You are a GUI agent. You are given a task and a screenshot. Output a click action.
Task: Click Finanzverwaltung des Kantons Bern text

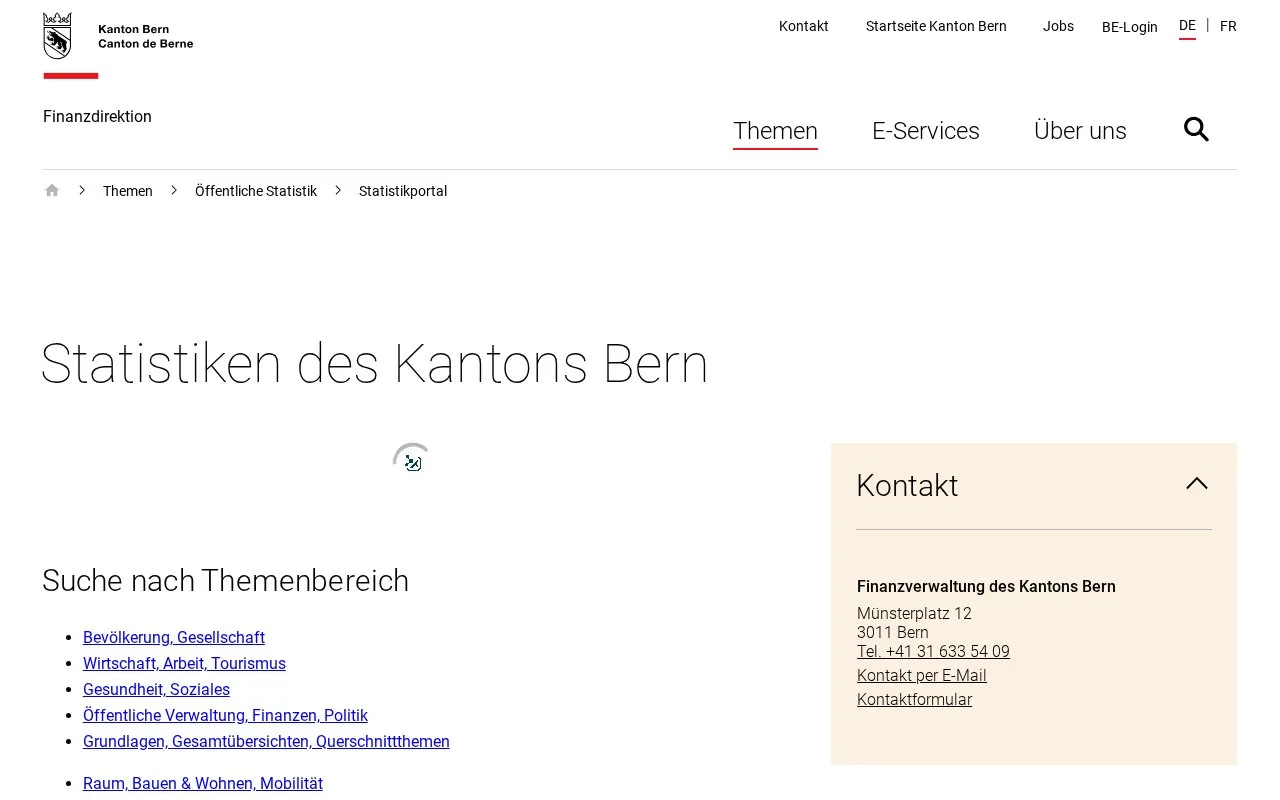click(986, 586)
